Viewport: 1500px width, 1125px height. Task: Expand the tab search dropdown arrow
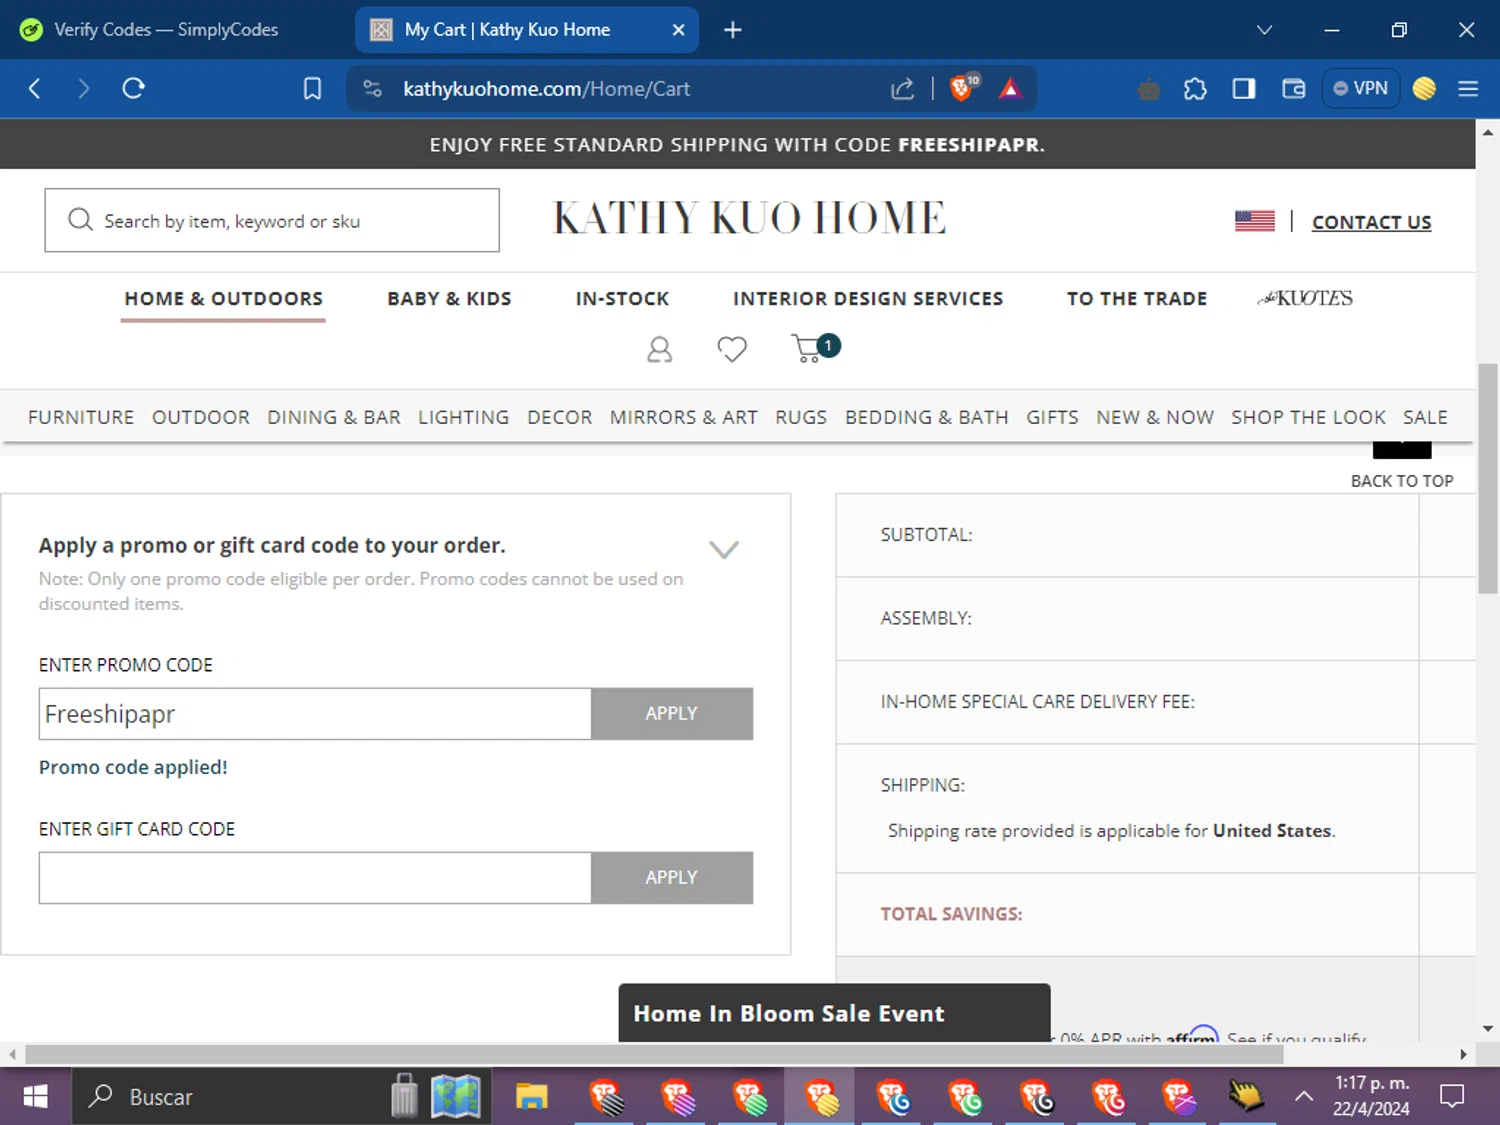(x=1264, y=30)
